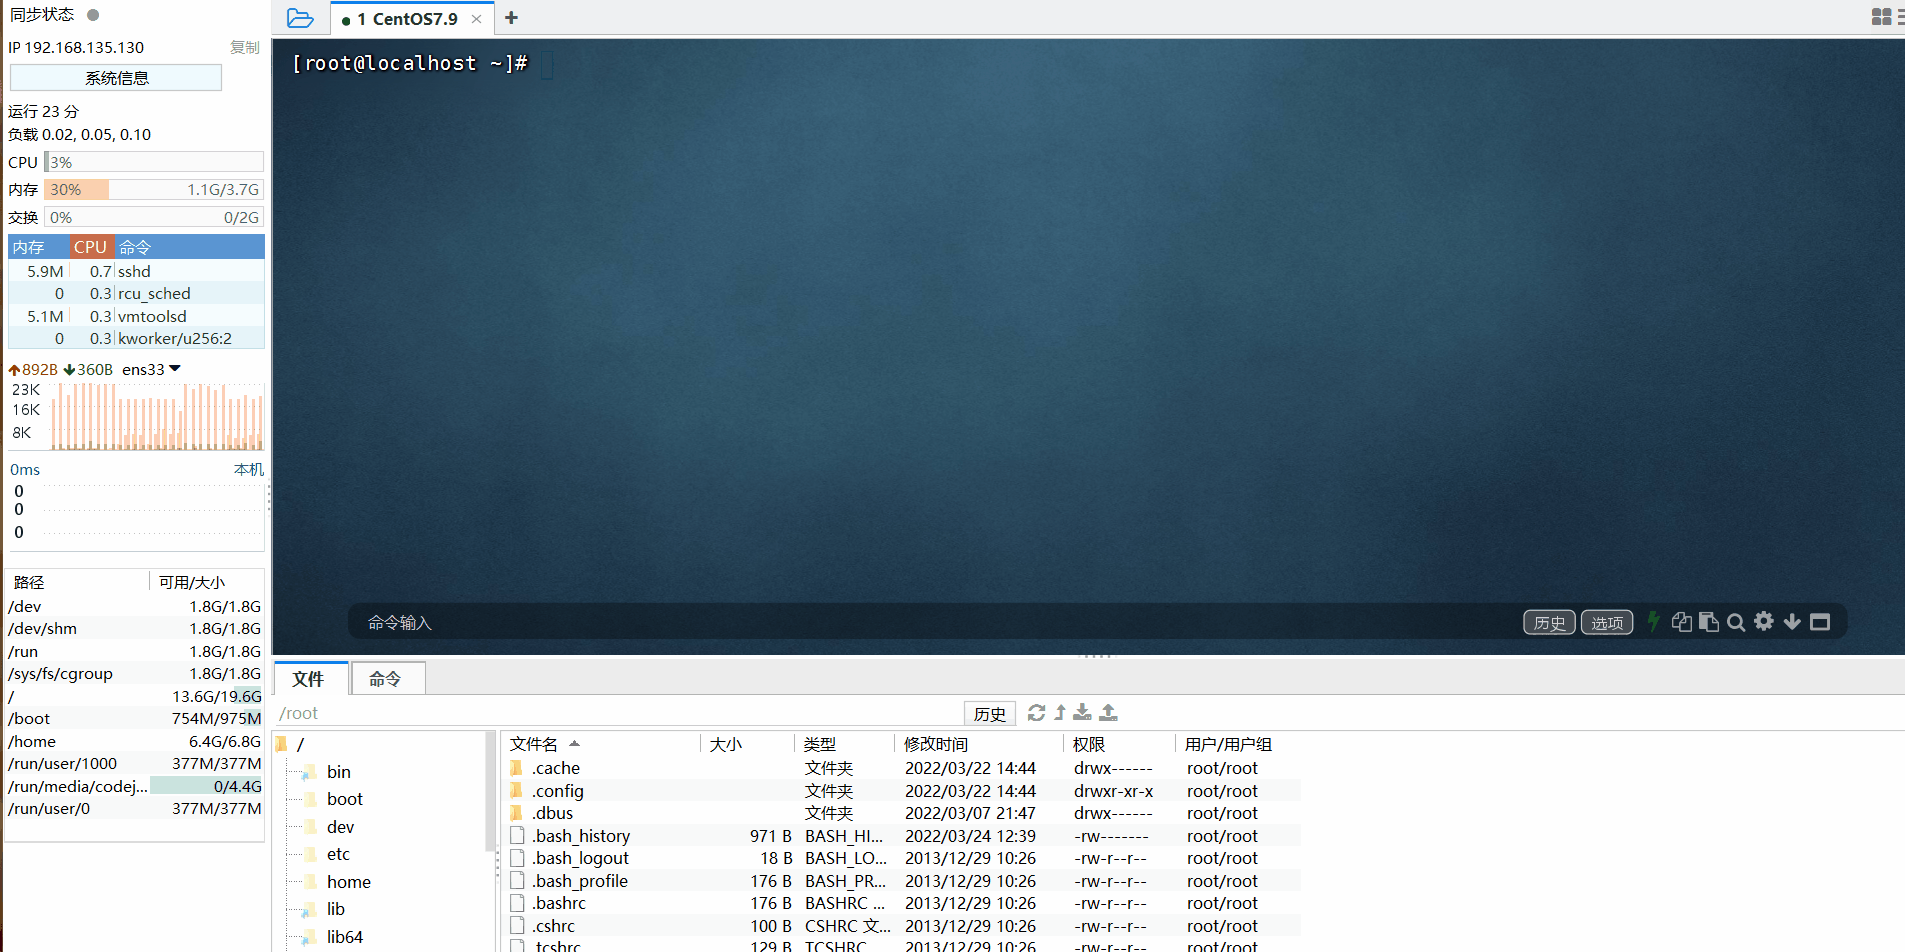Open terminal settings gear icon
The height and width of the screenshot is (952, 1905).
point(1764,621)
